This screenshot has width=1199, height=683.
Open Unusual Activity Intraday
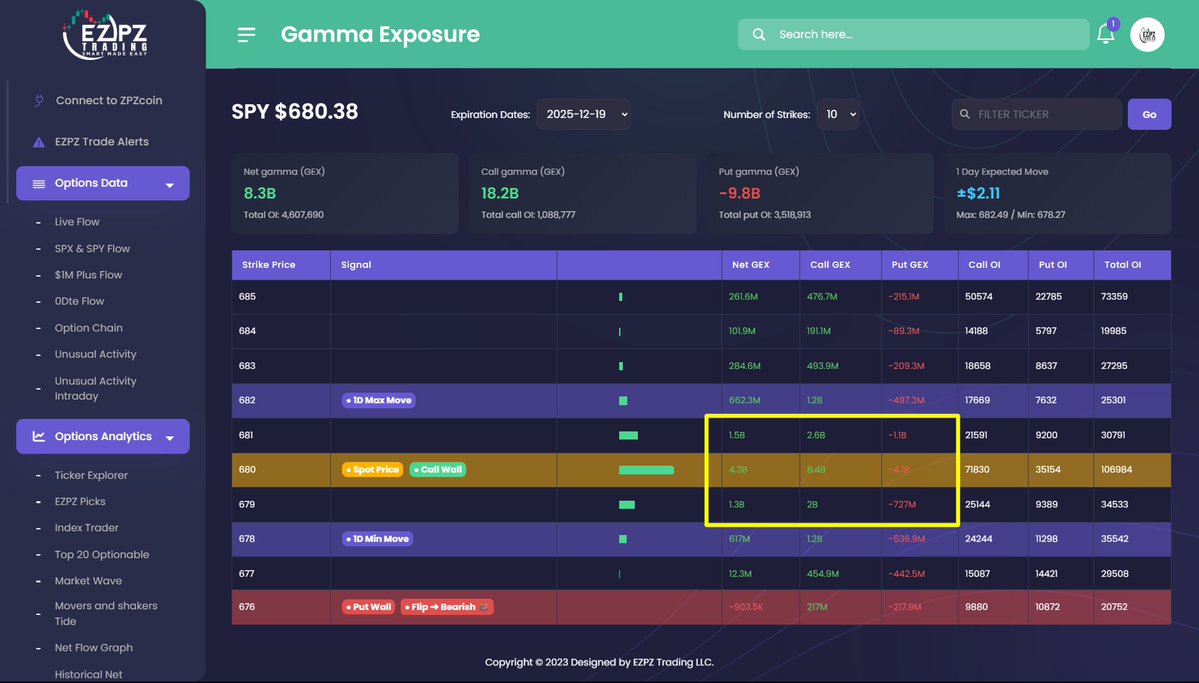click(95, 389)
